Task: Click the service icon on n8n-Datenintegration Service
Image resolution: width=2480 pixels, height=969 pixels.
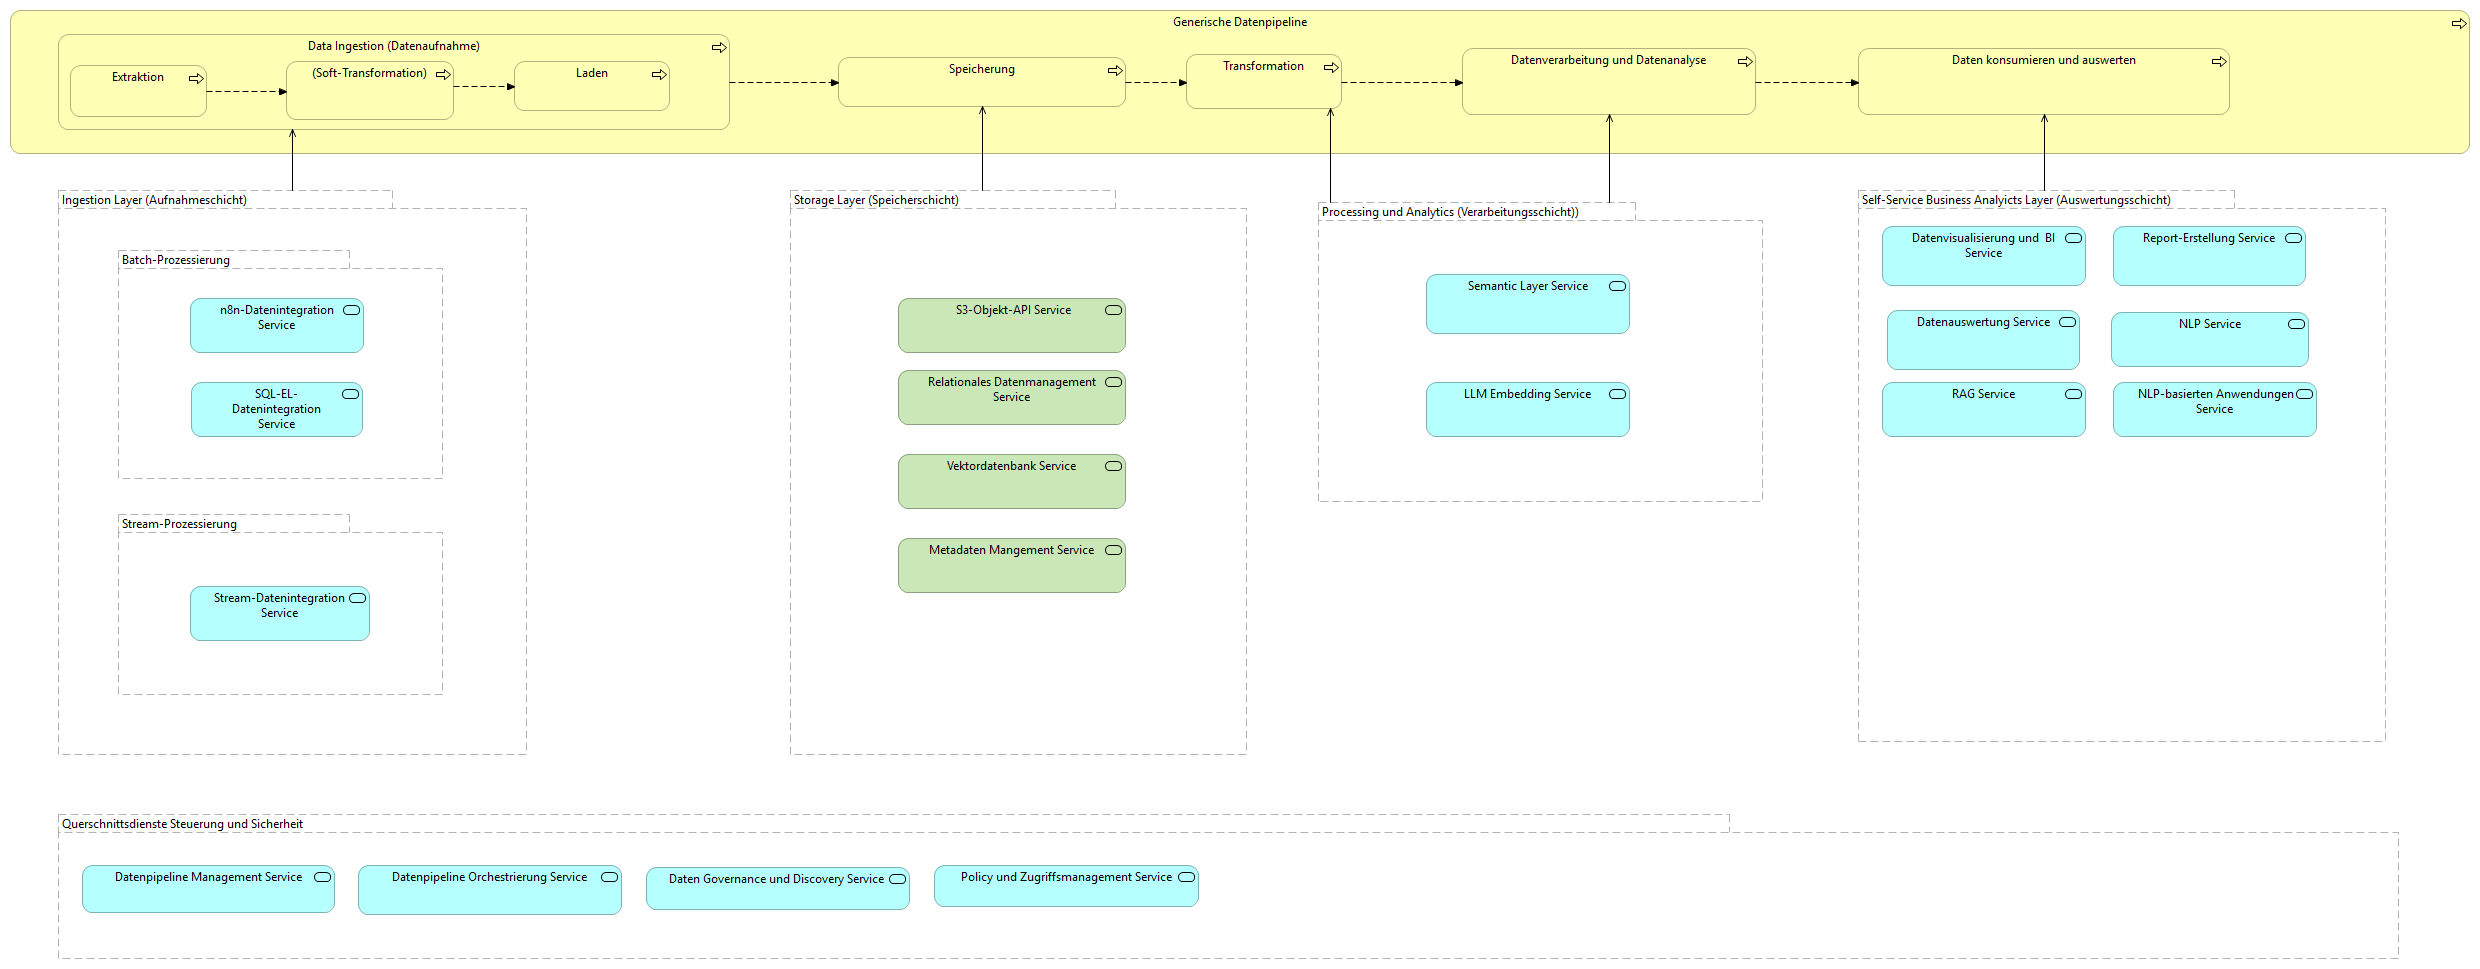Action: tap(351, 310)
